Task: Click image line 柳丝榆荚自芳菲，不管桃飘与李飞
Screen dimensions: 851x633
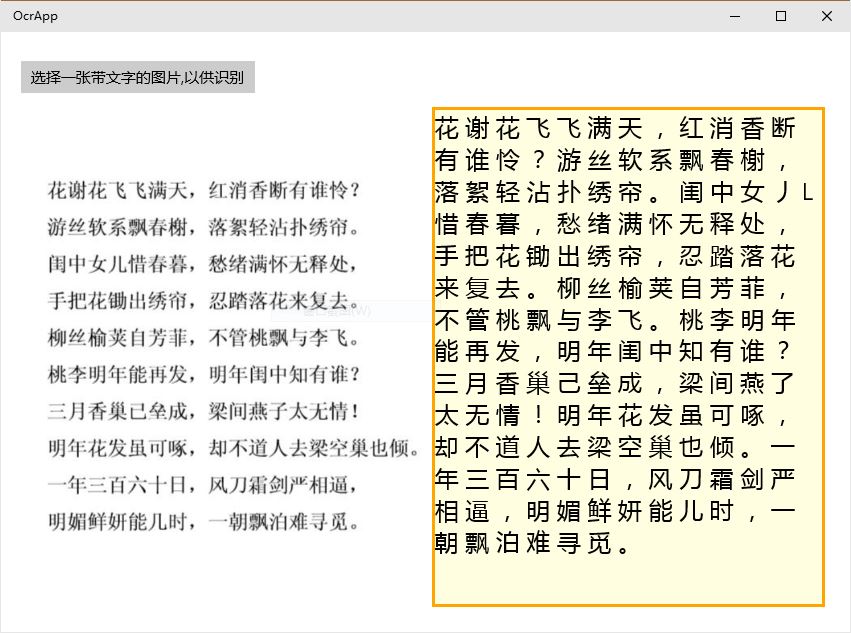Action: point(203,338)
